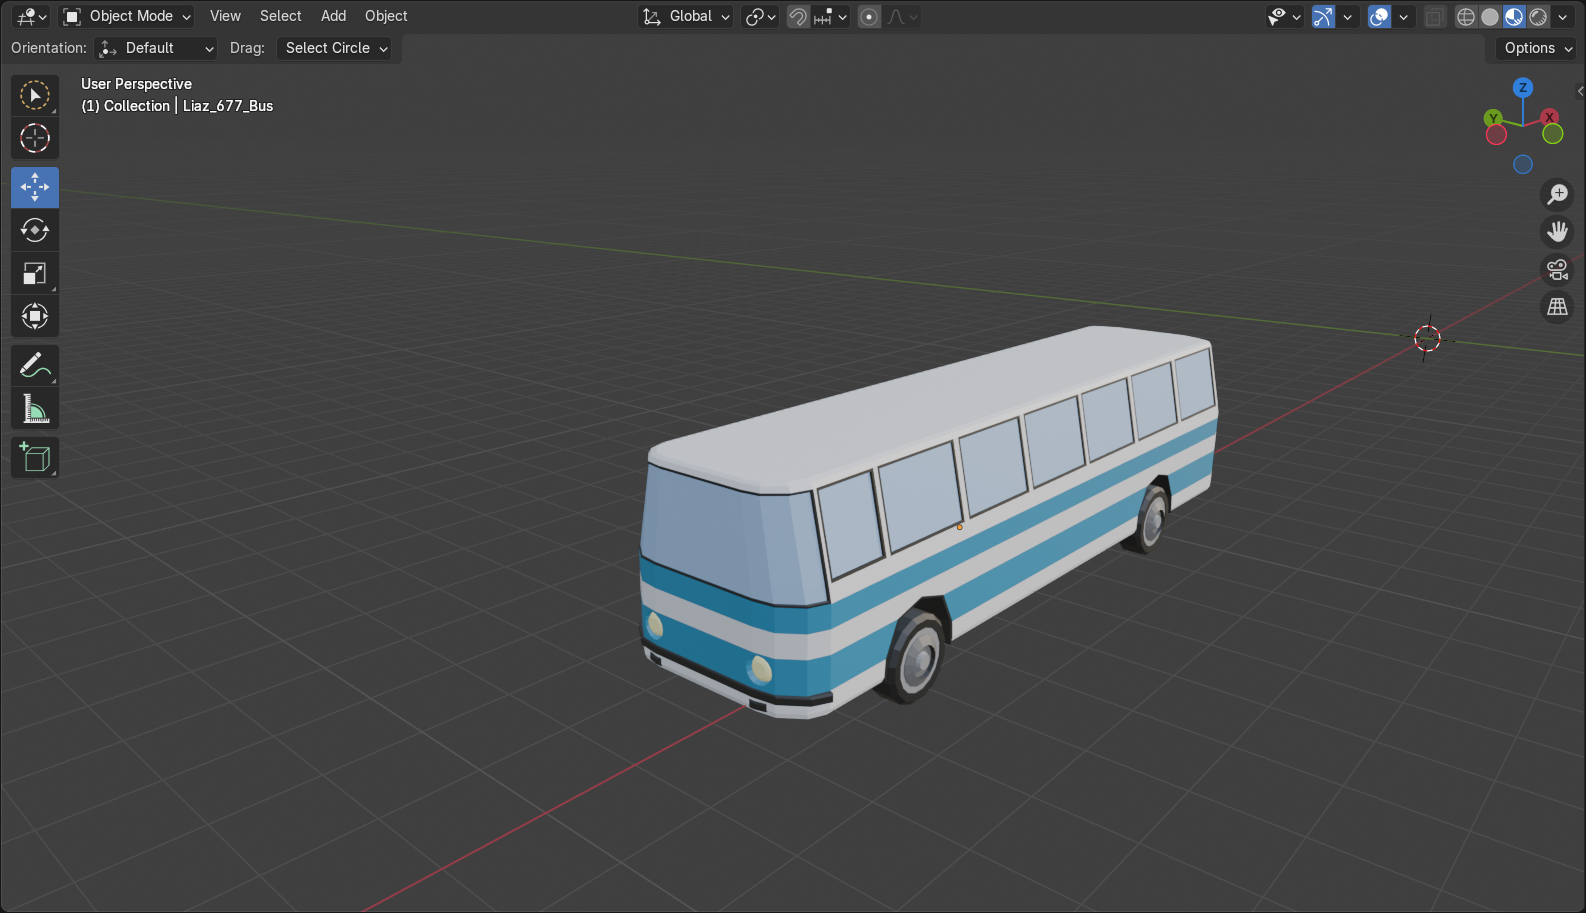Image resolution: width=1586 pixels, height=913 pixels.
Task: Click the 'User Perspective' viewport text
Action: coord(136,84)
